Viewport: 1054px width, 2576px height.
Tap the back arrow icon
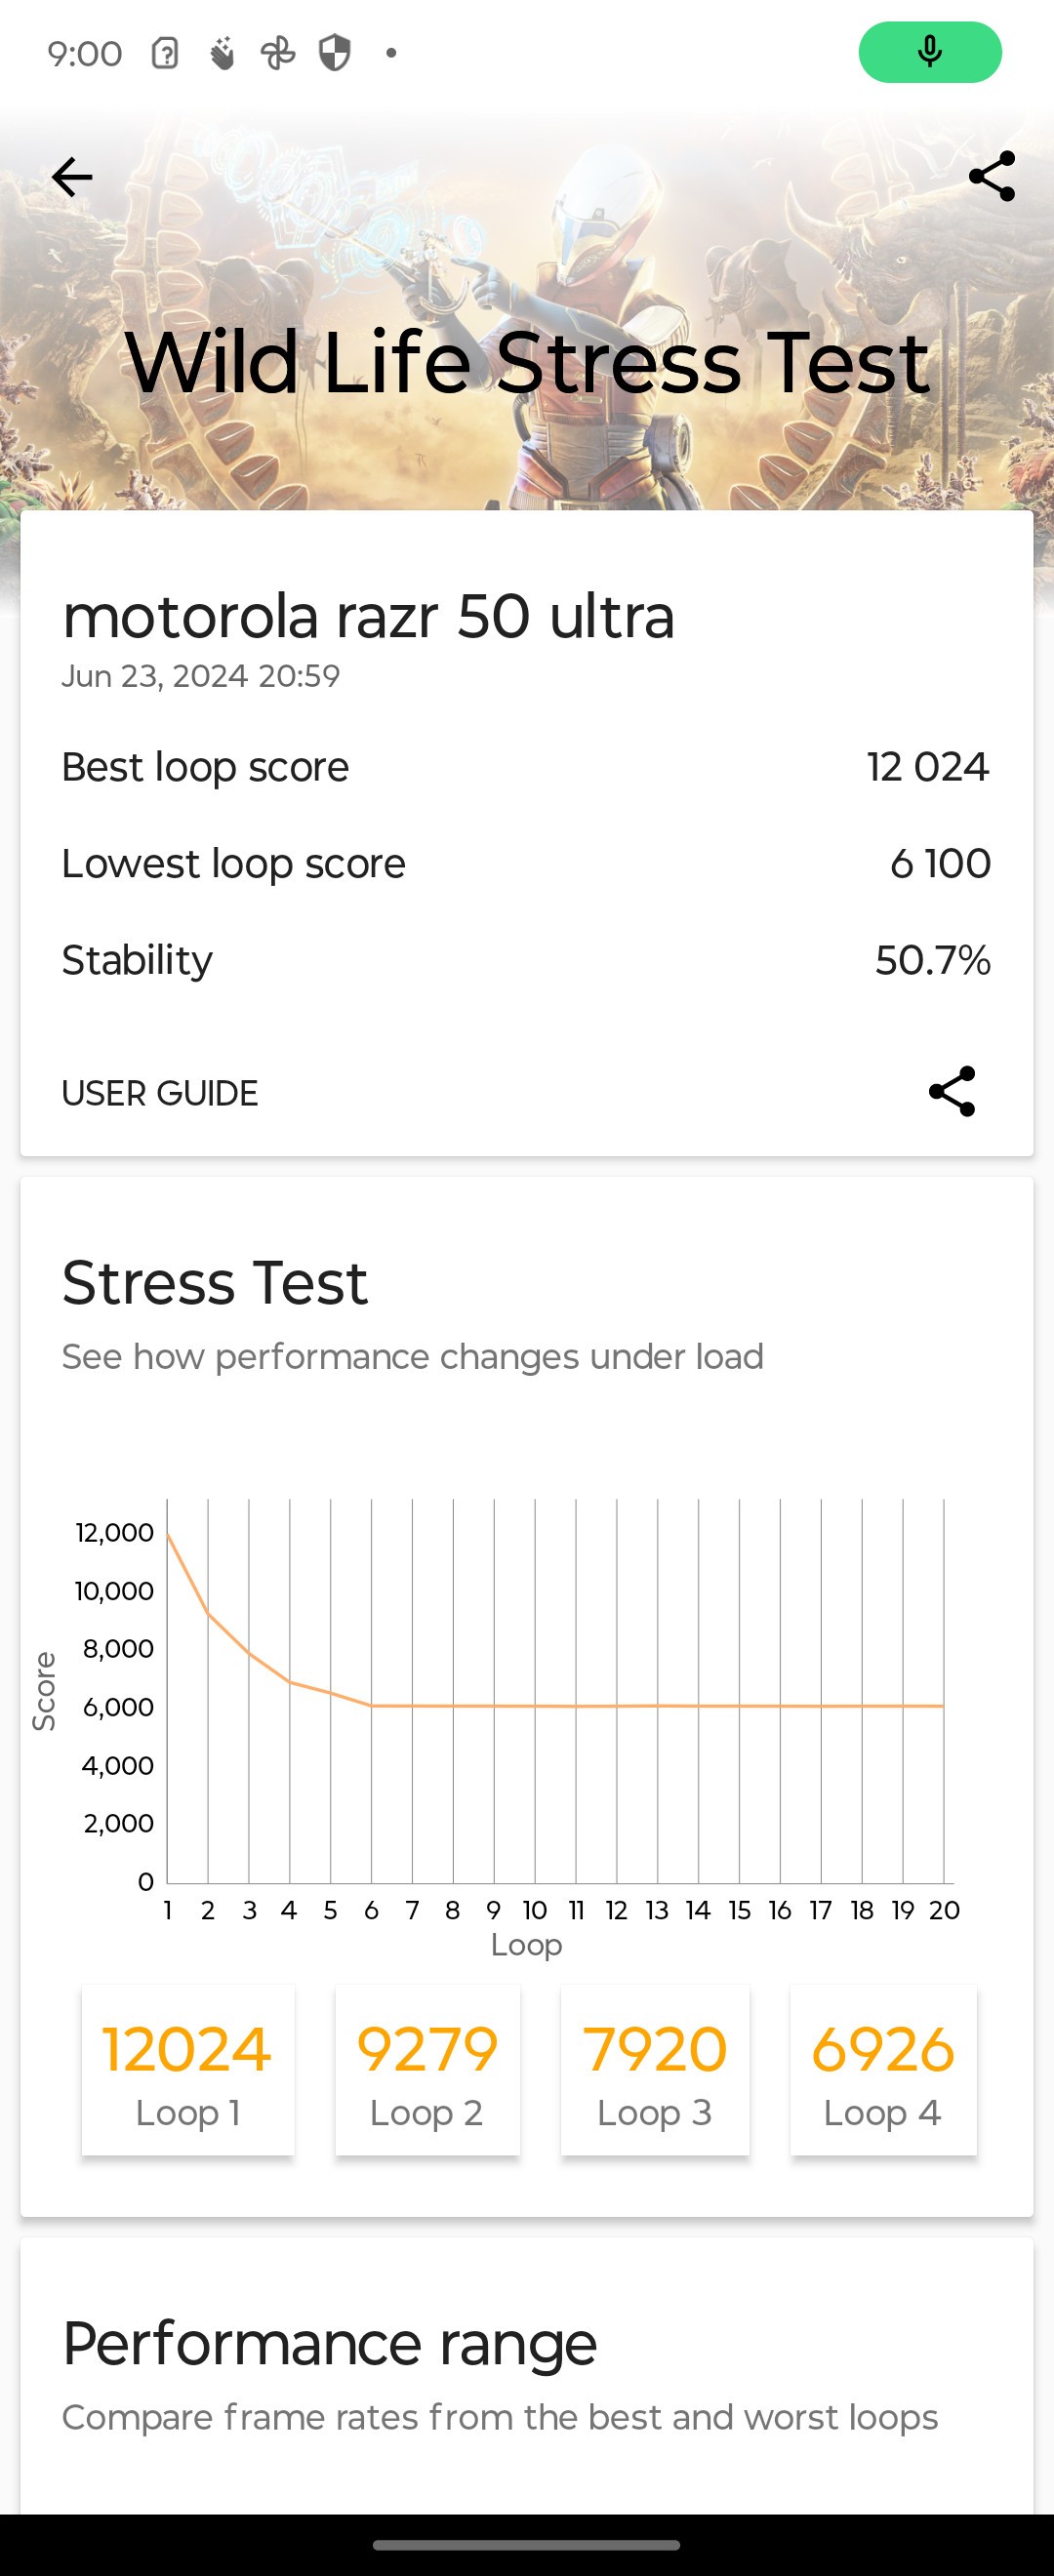click(x=72, y=178)
